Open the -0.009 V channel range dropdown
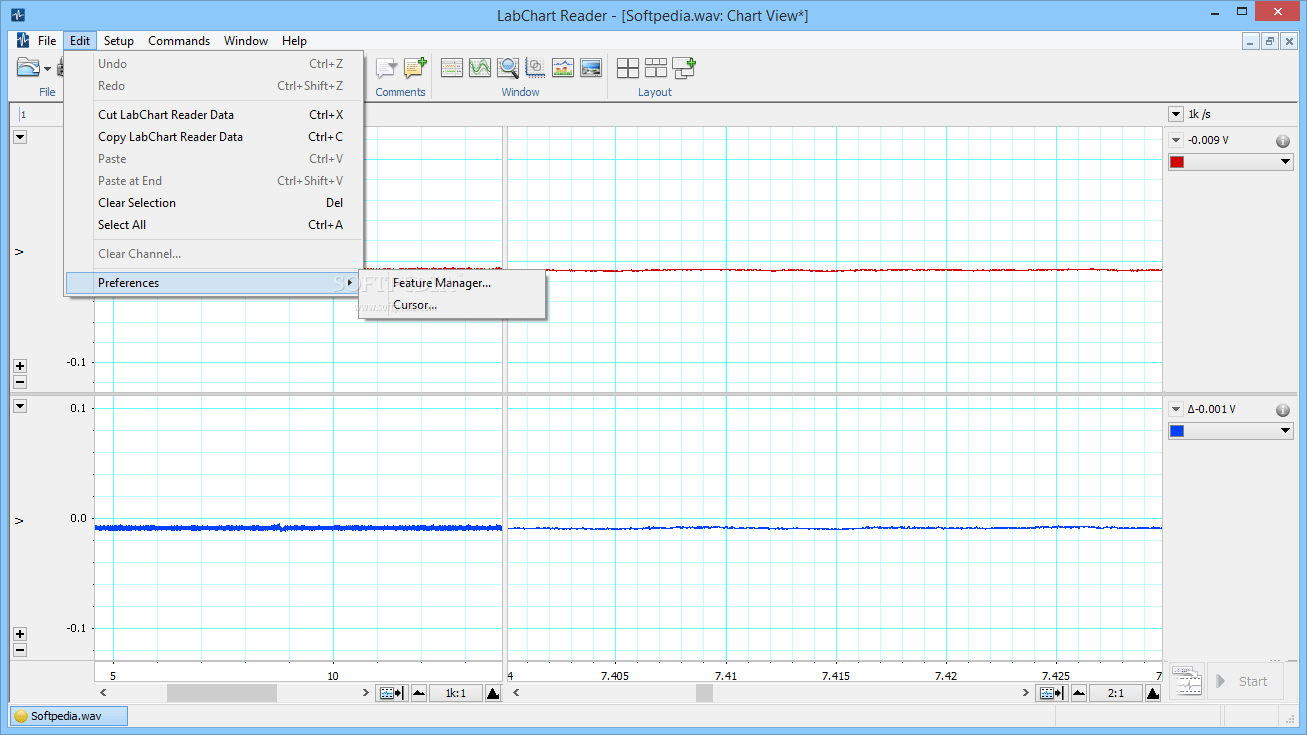The image size is (1307, 735). pos(1176,141)
